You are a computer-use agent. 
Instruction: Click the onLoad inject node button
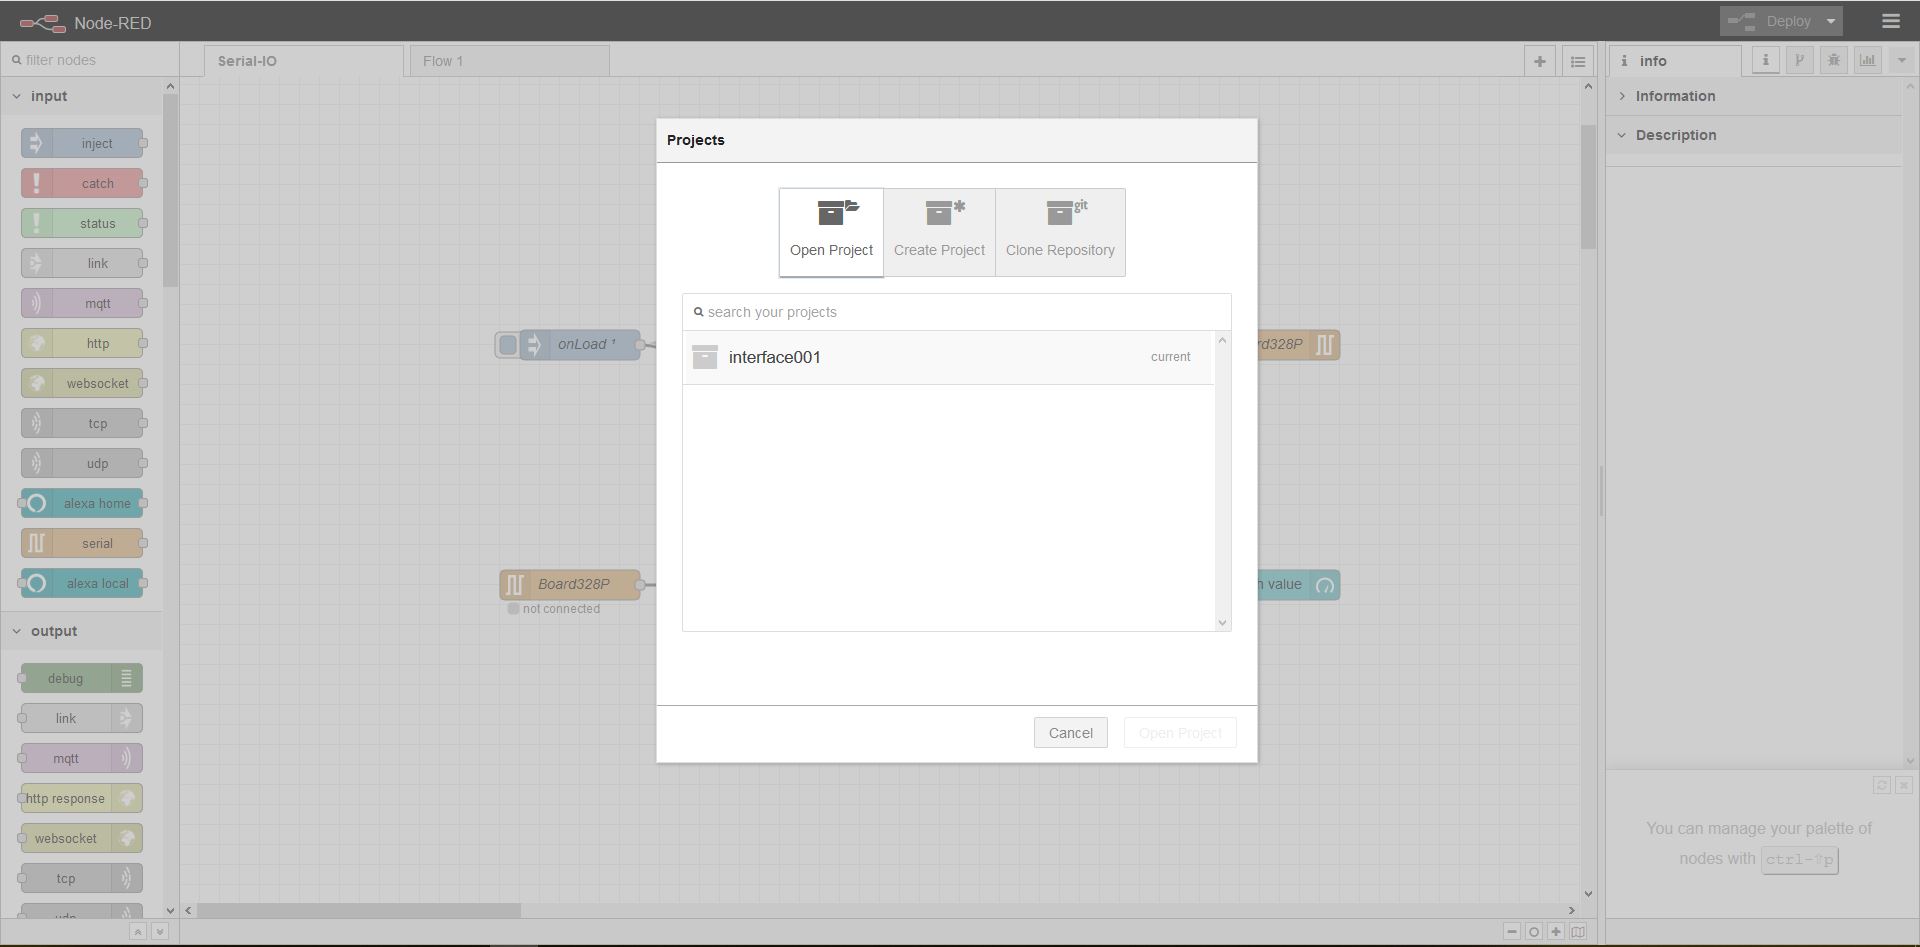click(508, 345)
